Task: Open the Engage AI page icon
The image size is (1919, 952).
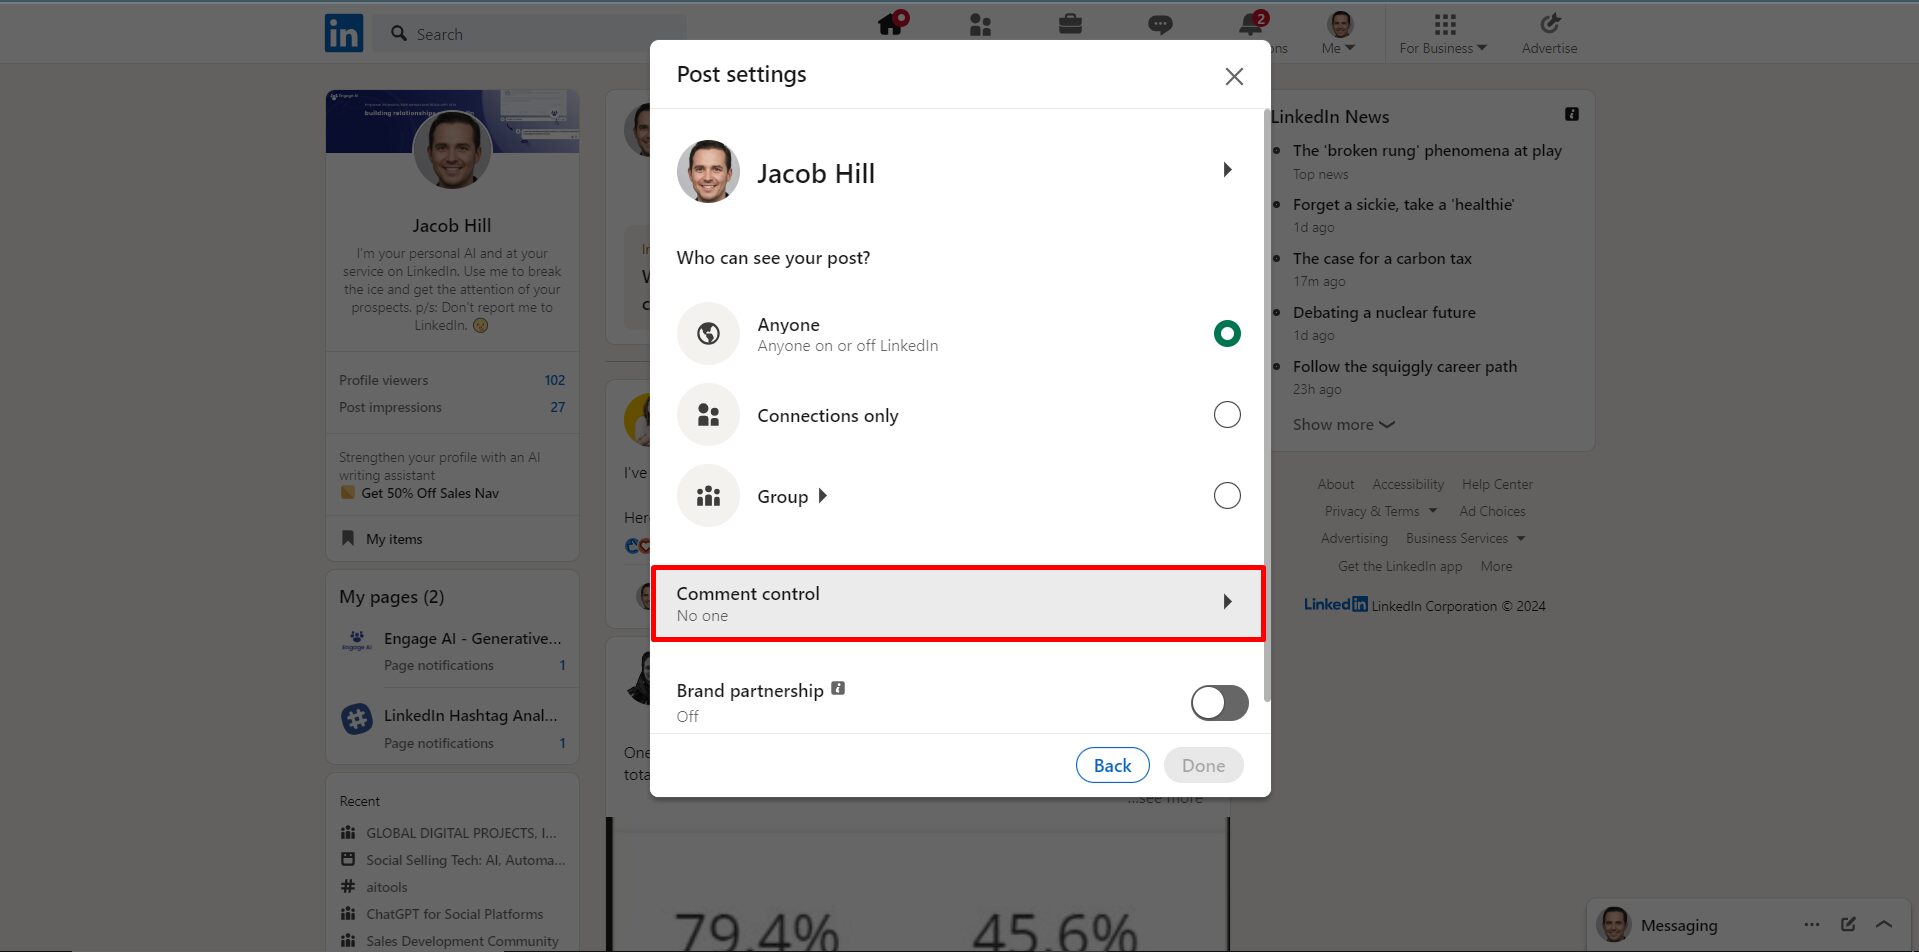Action: (x=356, y=640)
